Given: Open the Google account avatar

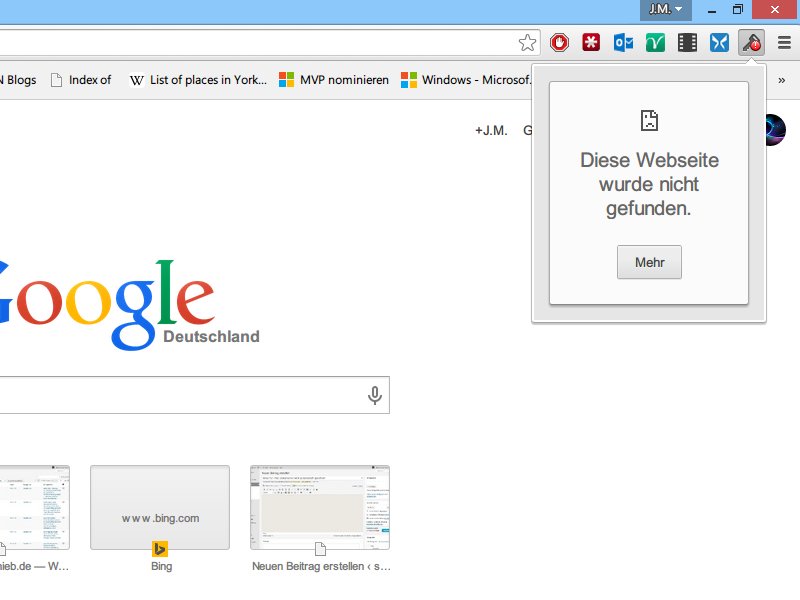Looking at the screenshot, I should pyautogui.click(x=776, y=130).
